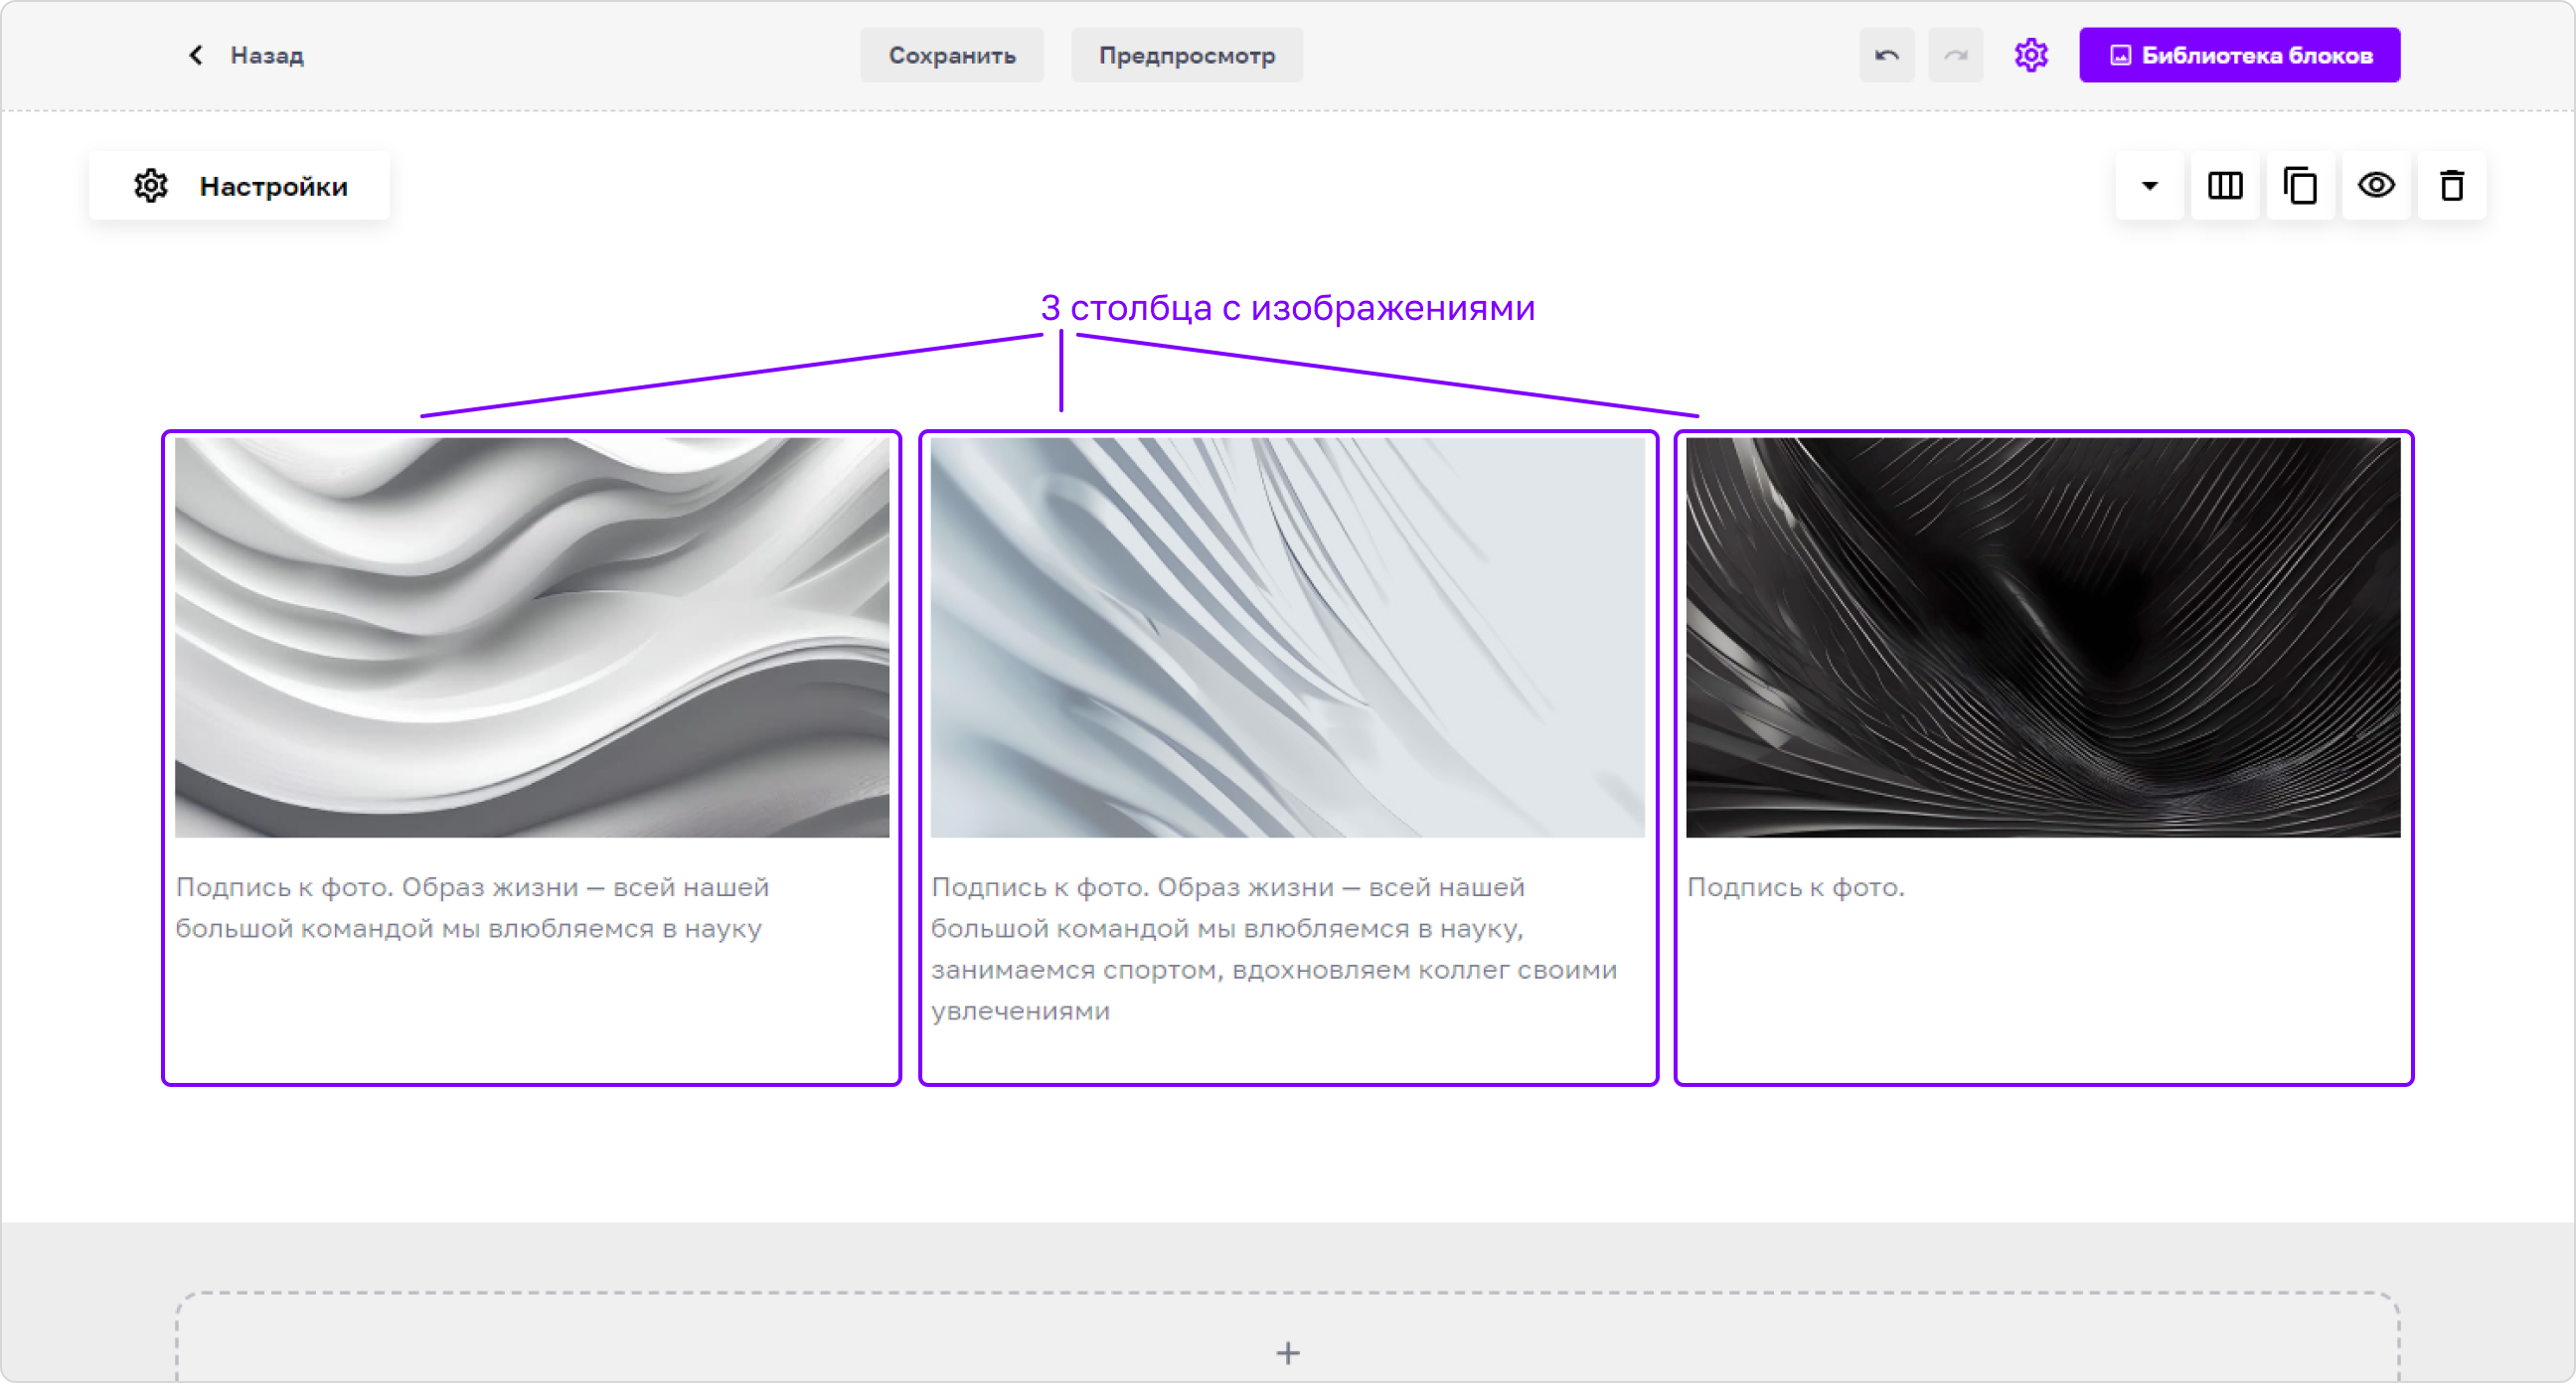Change the columns layout icon
The image size is (2576, 1383).
click(x=2224, y=185)
